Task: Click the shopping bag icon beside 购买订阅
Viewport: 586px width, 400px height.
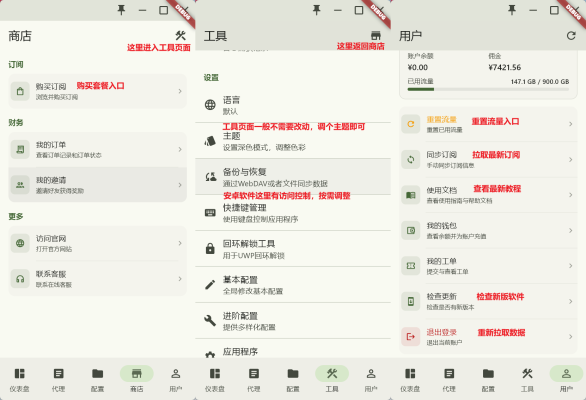Action: [x=20, y=91]
